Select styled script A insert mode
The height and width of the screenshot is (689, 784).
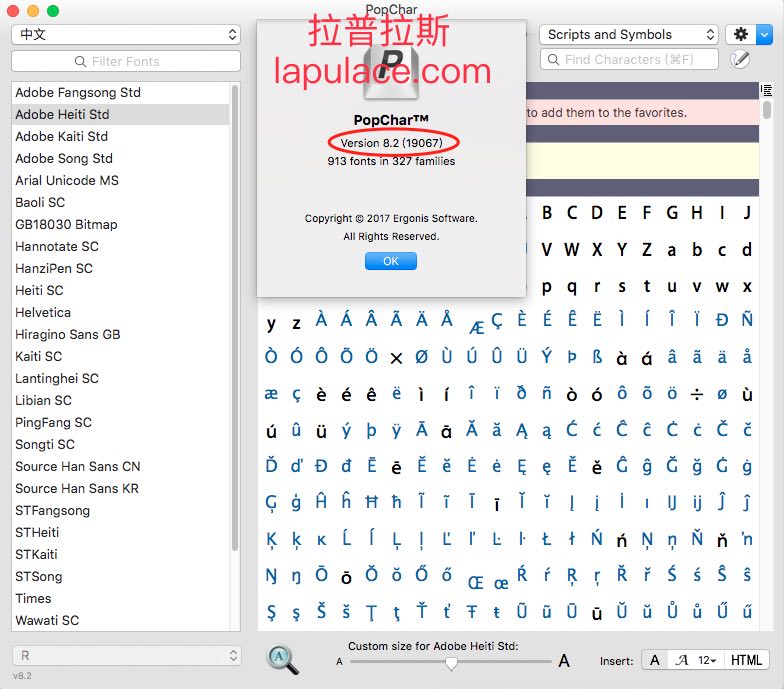(x=682, y=660)
